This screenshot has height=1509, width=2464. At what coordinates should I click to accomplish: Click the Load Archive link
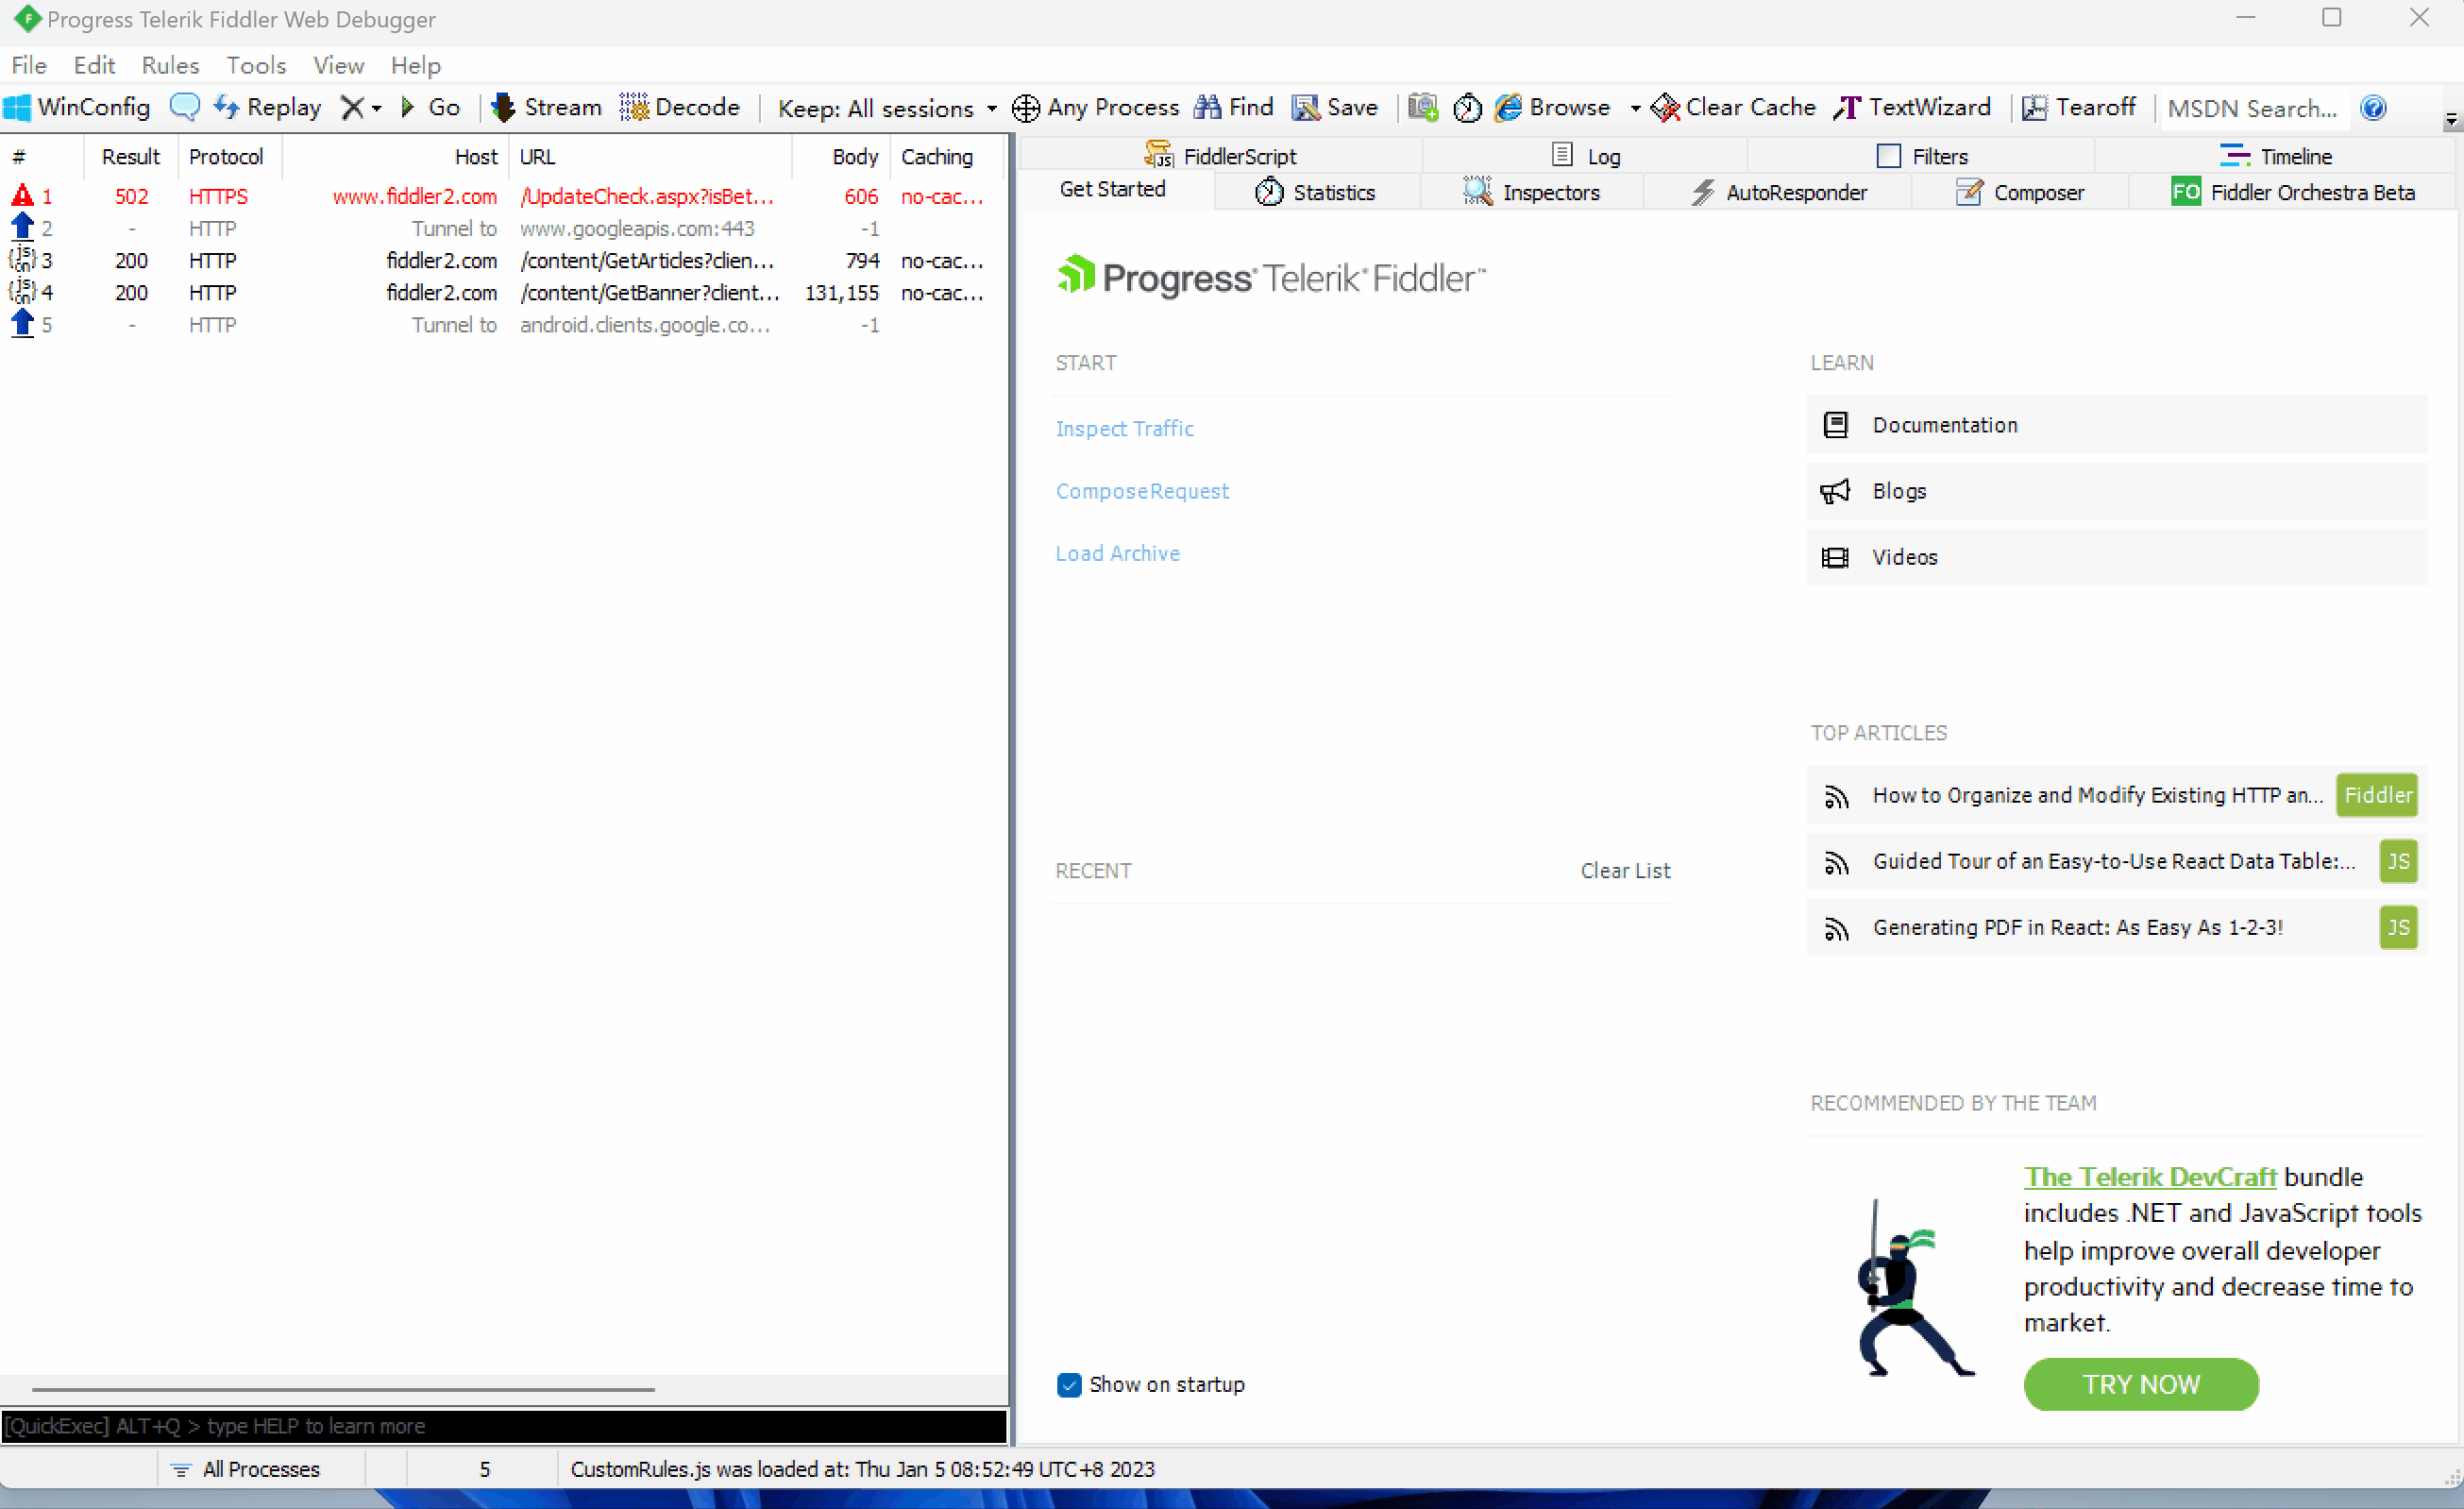coord(1117,553)
